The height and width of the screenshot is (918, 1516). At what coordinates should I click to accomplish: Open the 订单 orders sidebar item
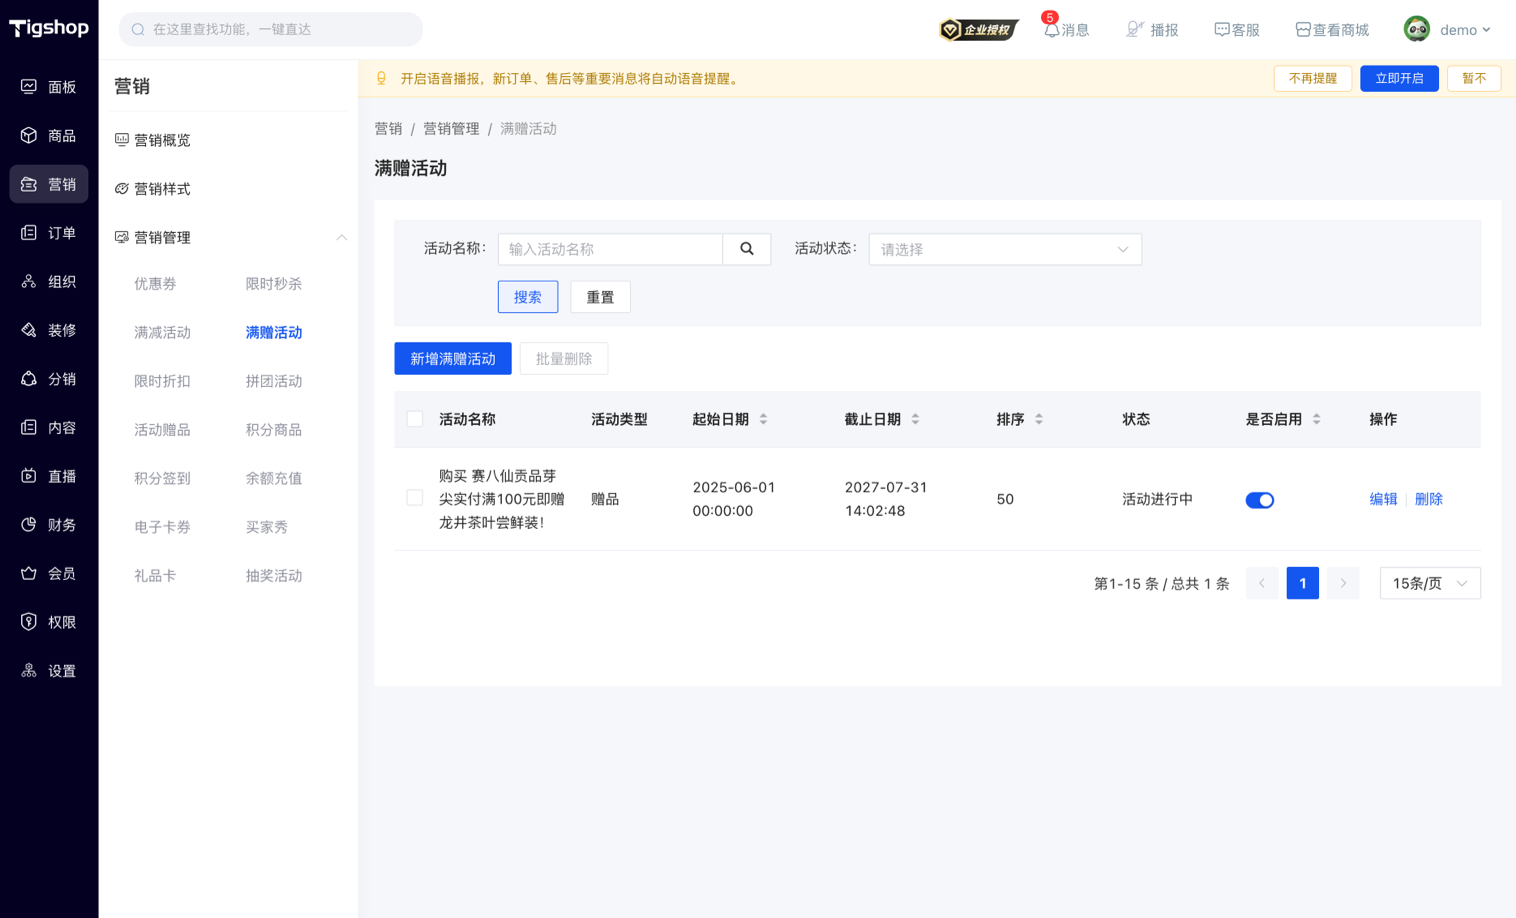[49, 233]
